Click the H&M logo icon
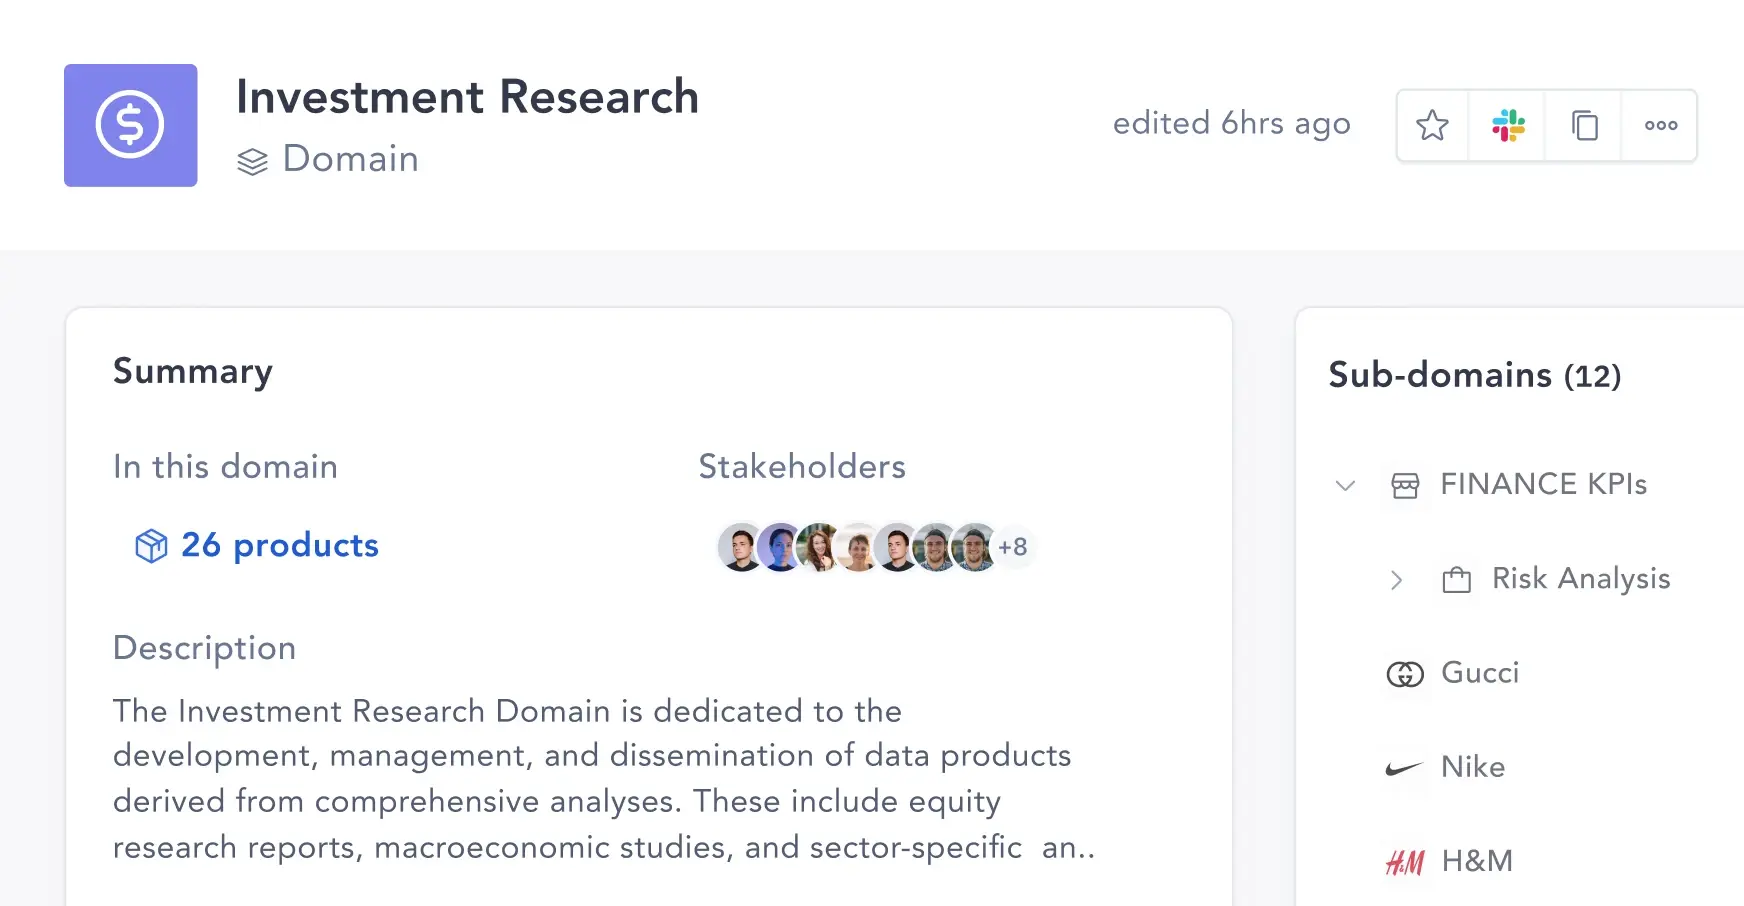This screenshot has height=906, width=1744. click(1405, 862)
